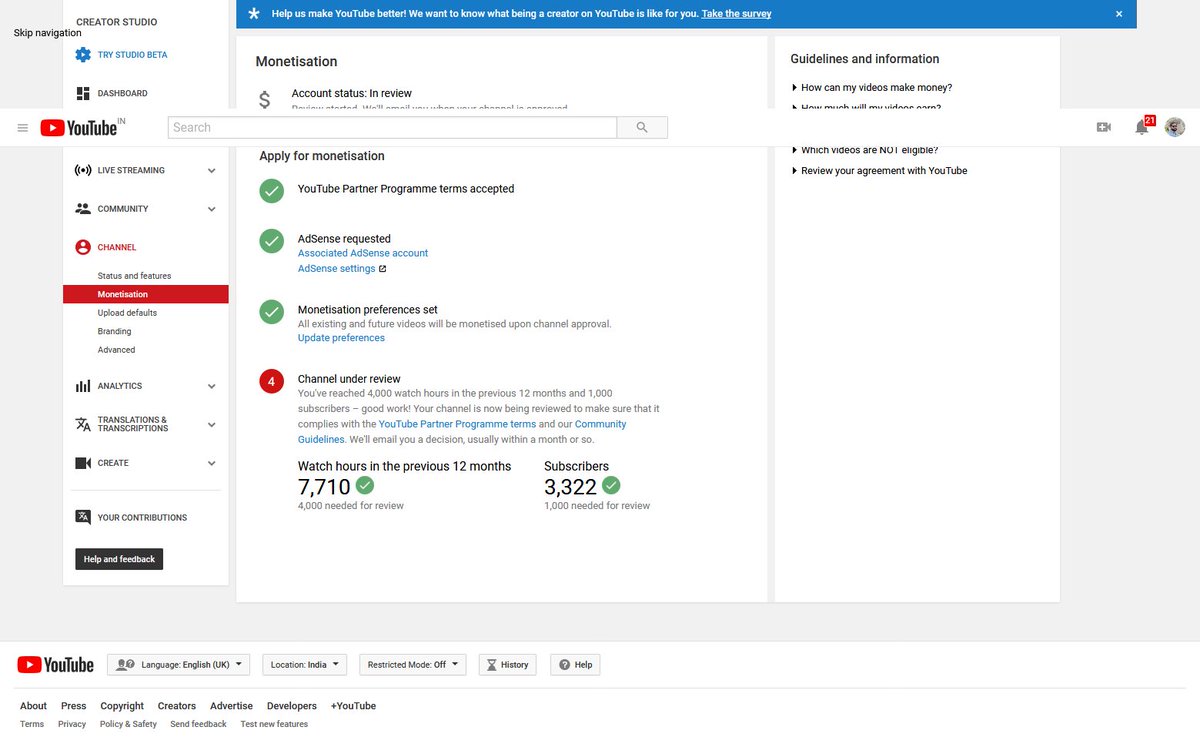Open the Policy & Safety footer link
Viewport: 1200px width, 737px height.
tap(128, 724)
